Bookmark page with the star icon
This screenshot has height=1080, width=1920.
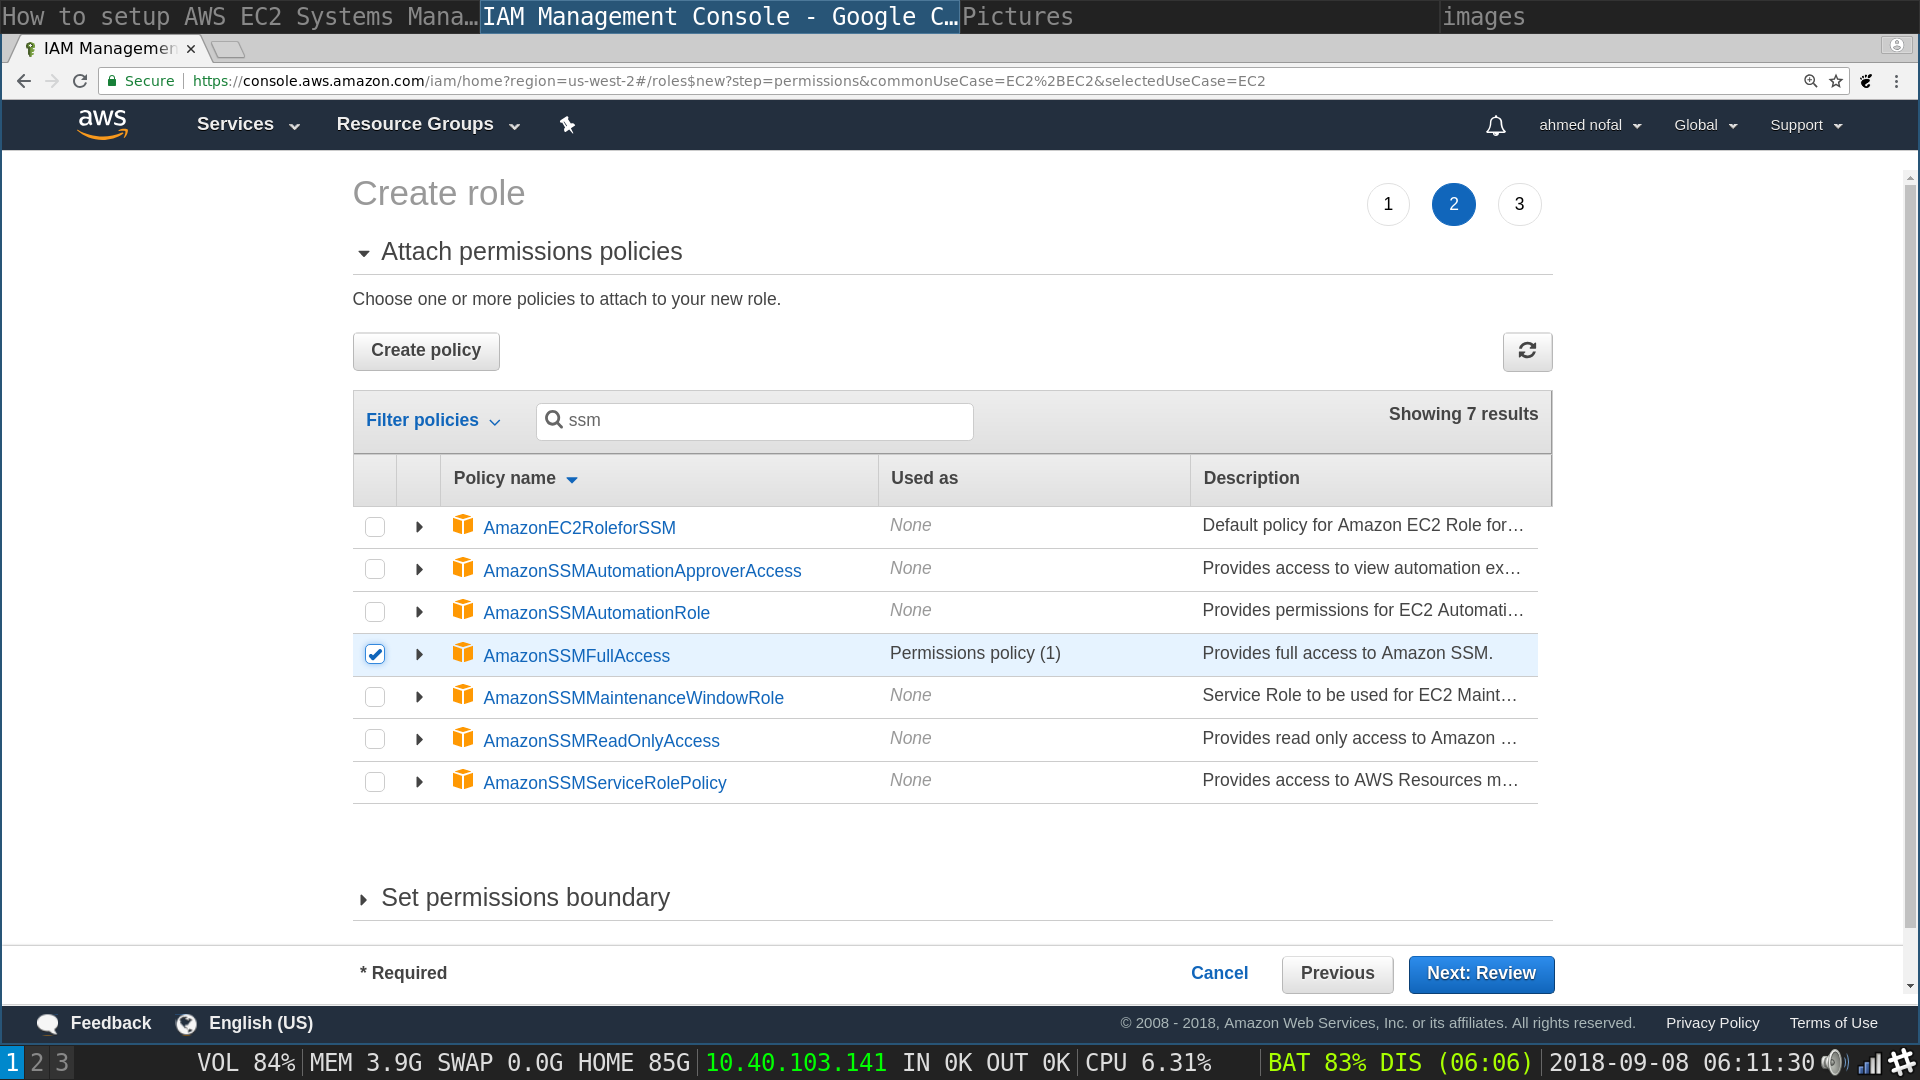click(1836, 81)
